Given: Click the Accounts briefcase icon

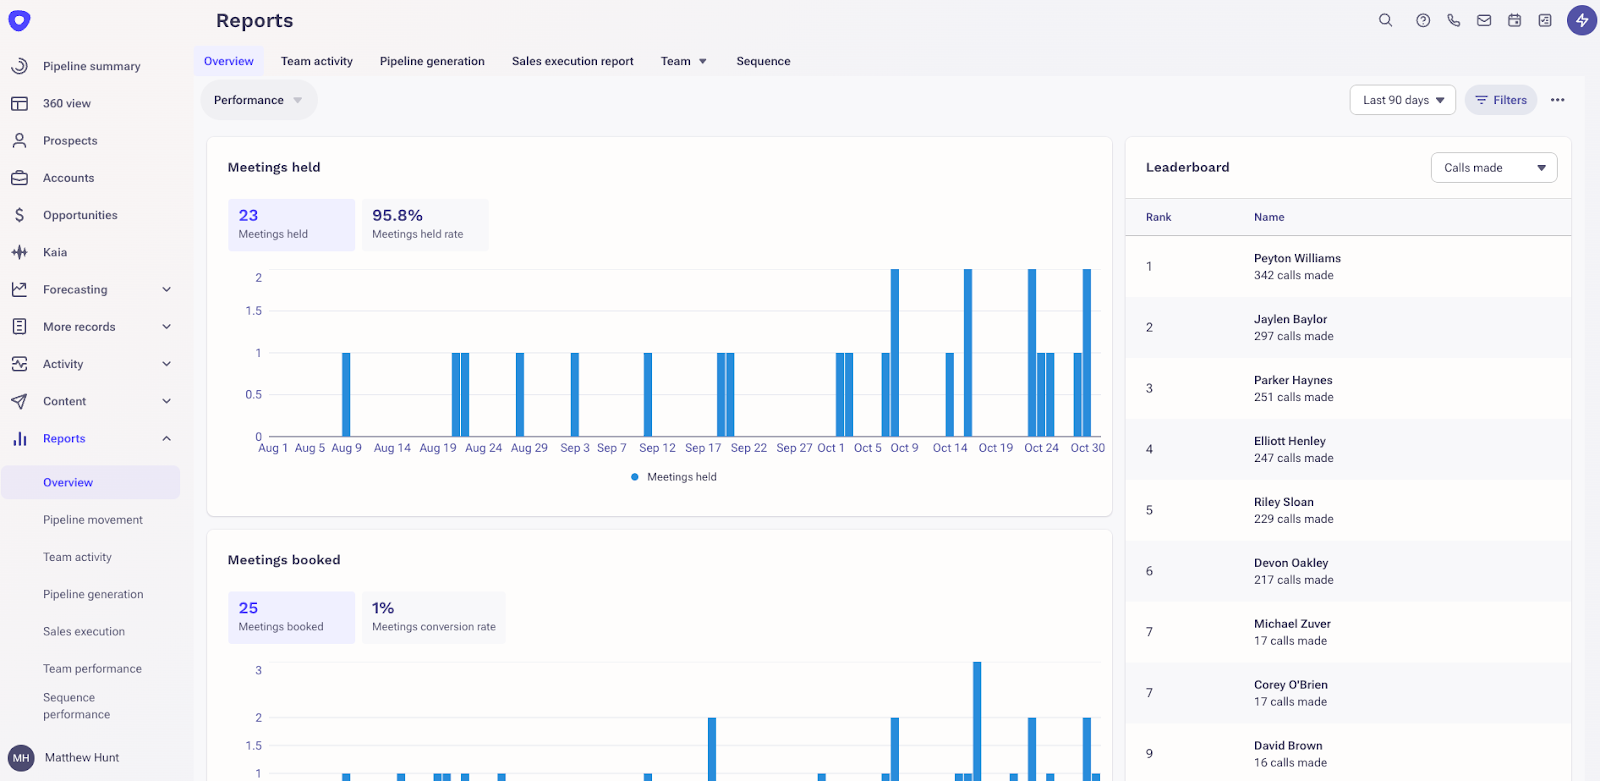Looking at the screenshot, I should click(x=19, y=178).
